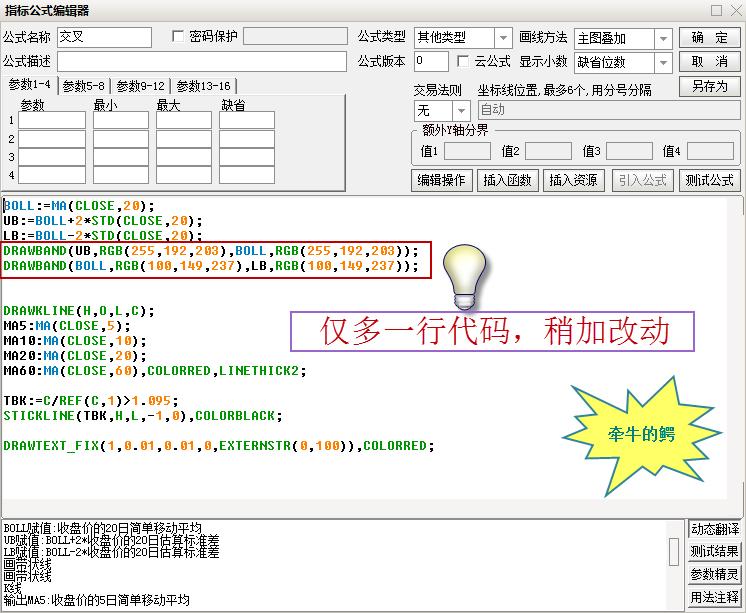Click the 另存为 (Save As) button
746x613 pixels.
click(709, 86)
